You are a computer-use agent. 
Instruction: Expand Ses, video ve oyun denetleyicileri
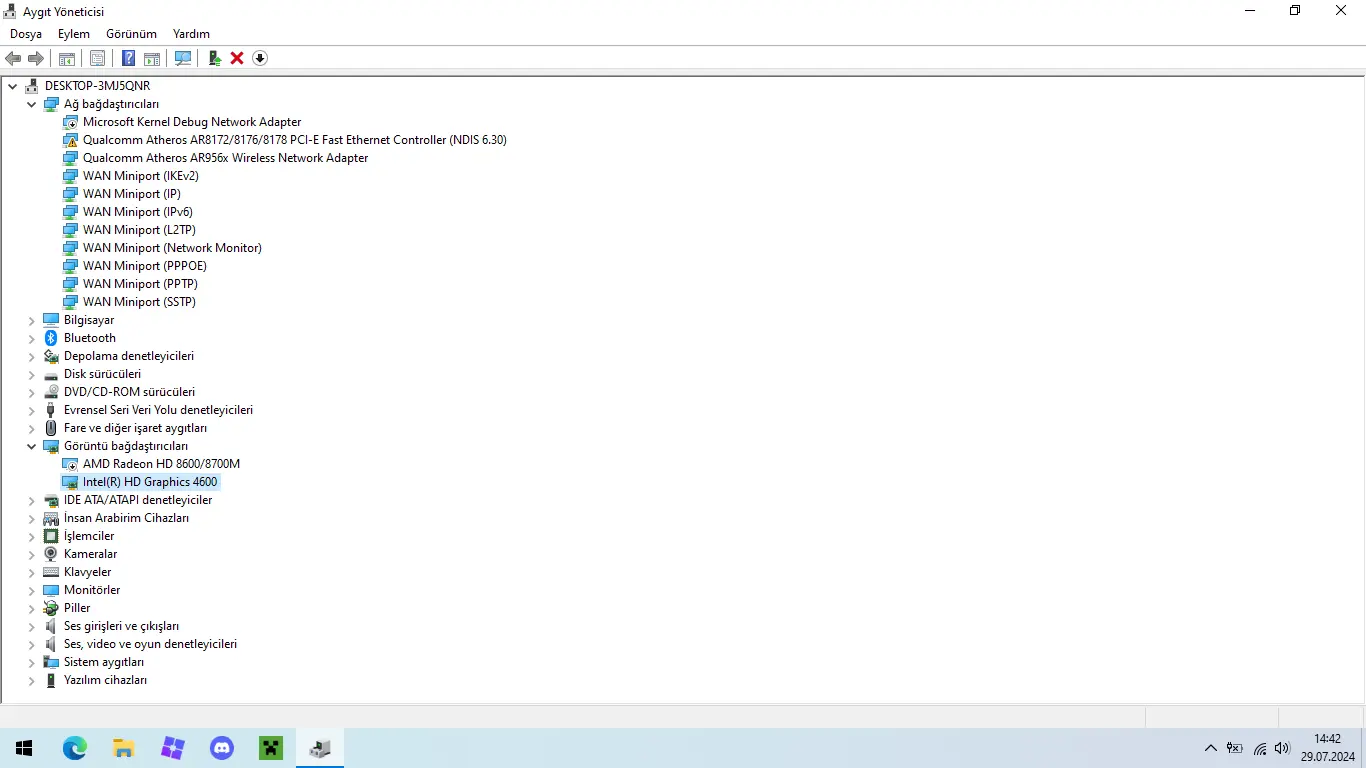32,644
